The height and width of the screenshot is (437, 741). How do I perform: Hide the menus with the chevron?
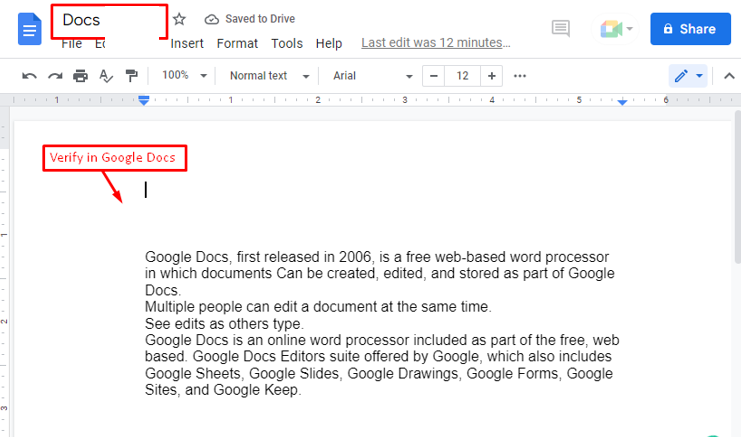[x=729, y=76]
